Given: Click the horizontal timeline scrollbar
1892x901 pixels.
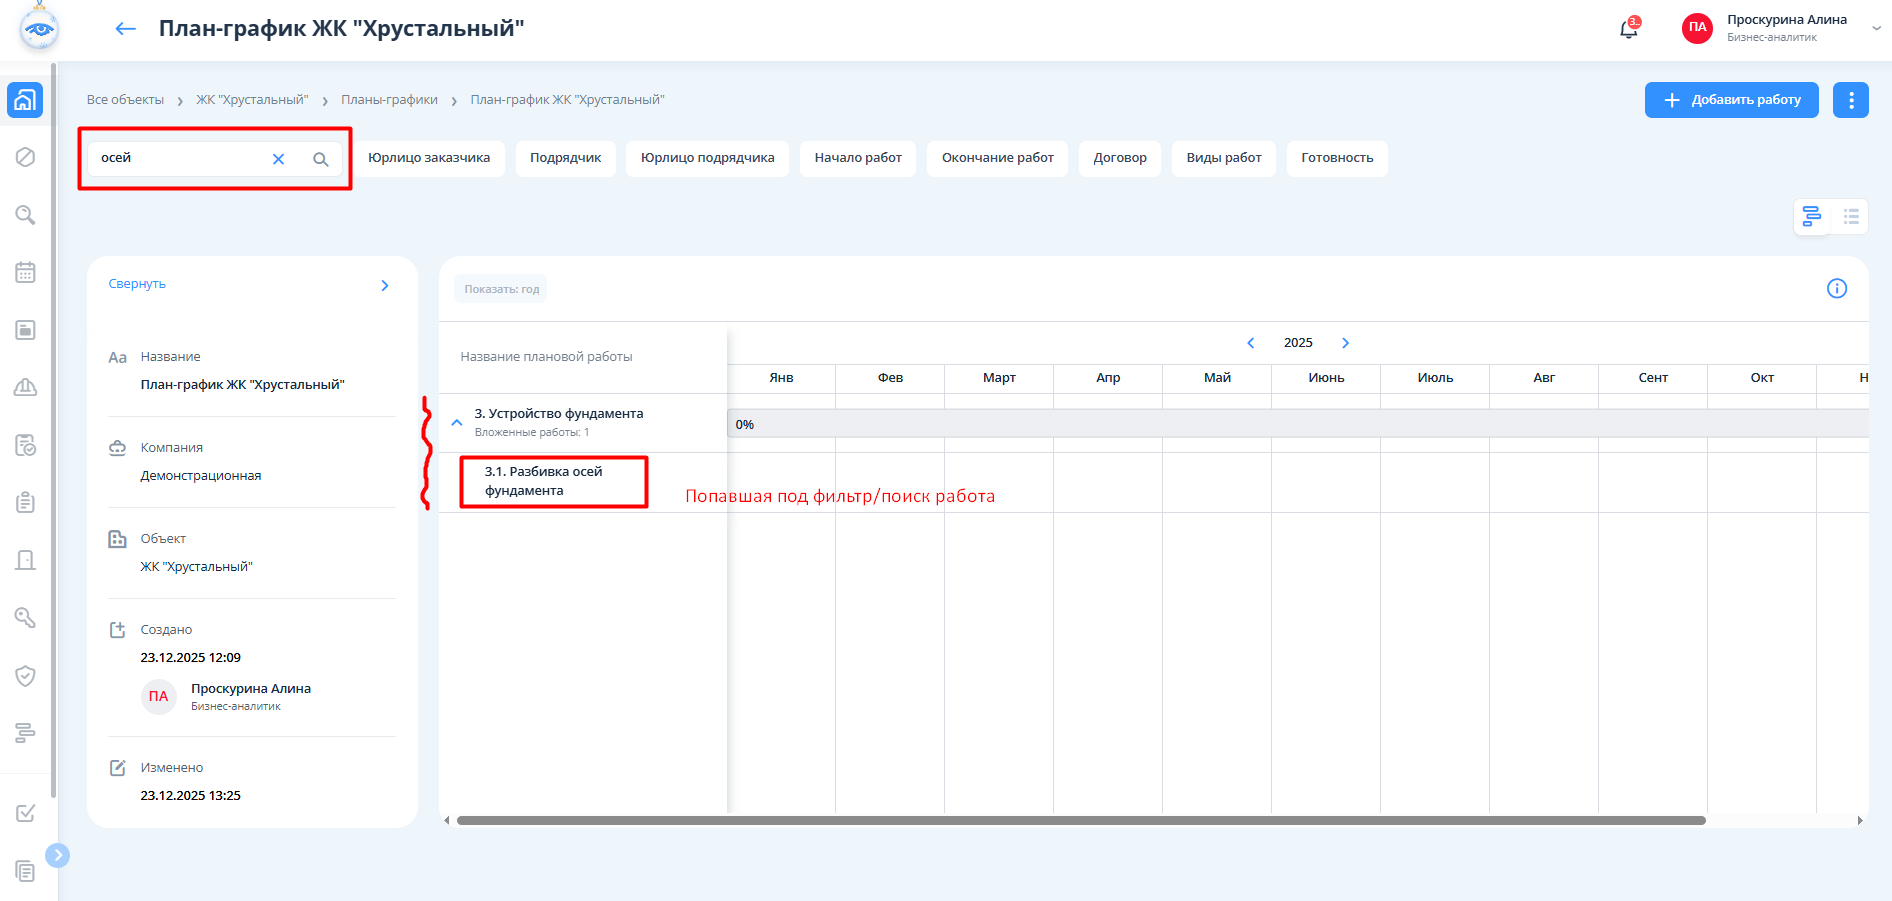Looking at the screenshot, I should (1080, 820).
